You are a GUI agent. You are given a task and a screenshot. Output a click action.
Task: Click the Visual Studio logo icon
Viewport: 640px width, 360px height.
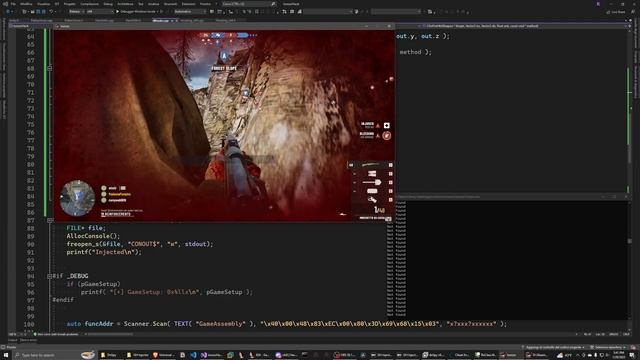tap(5, 4)
